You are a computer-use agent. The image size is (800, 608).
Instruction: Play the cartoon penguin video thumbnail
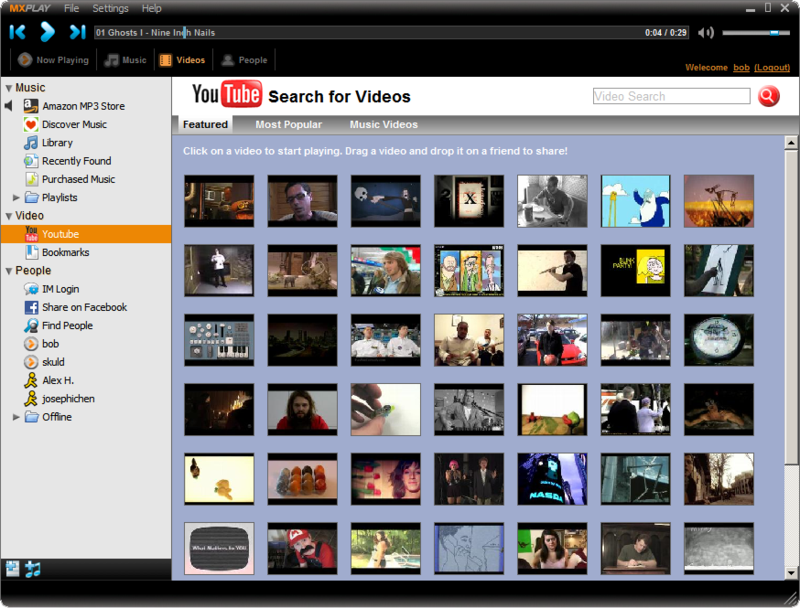coord(635,201)
